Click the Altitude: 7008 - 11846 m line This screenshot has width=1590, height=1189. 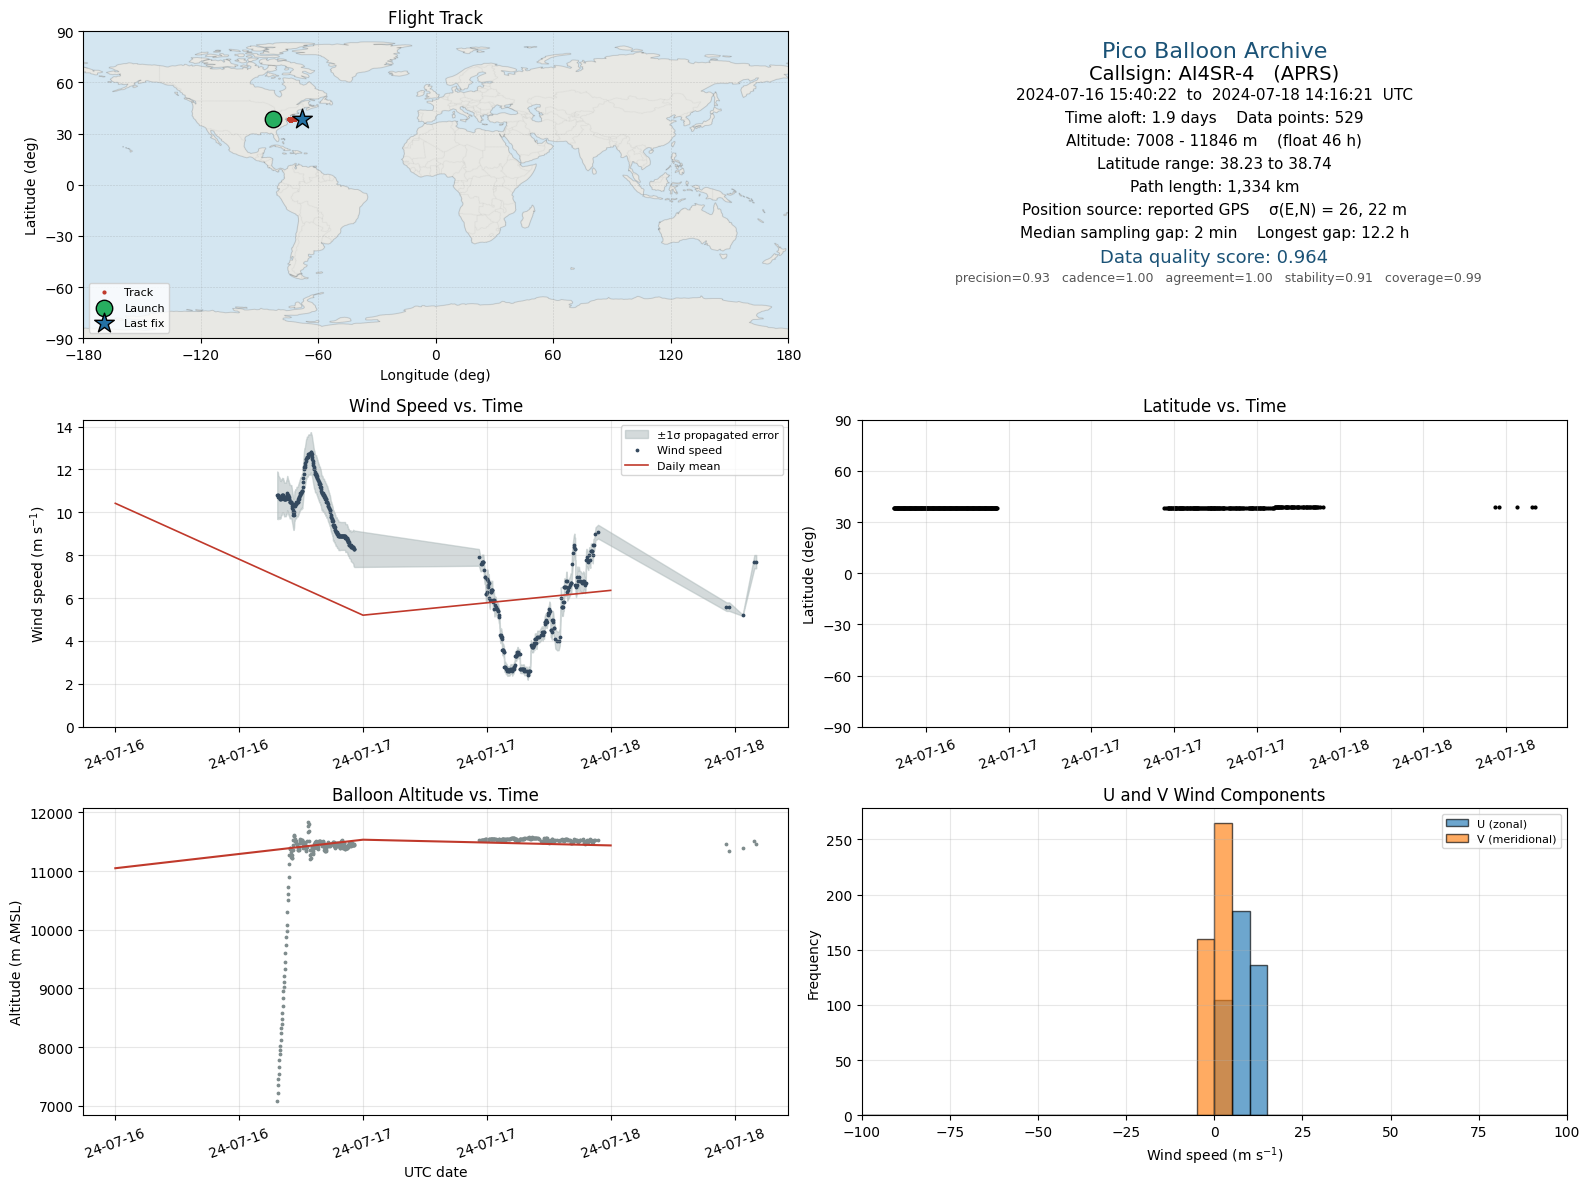pyautogui.click(x=1214, y=141)
